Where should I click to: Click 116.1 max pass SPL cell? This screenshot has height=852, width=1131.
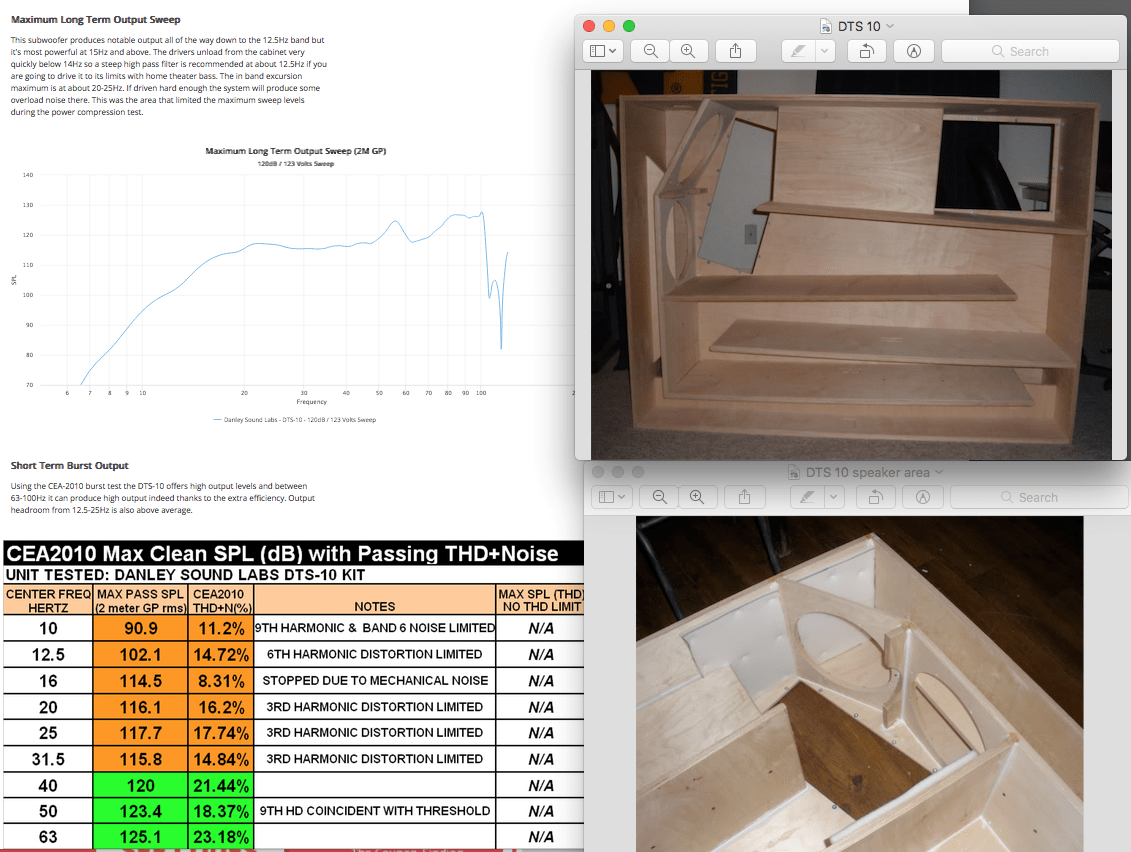(x=141, y=707)
